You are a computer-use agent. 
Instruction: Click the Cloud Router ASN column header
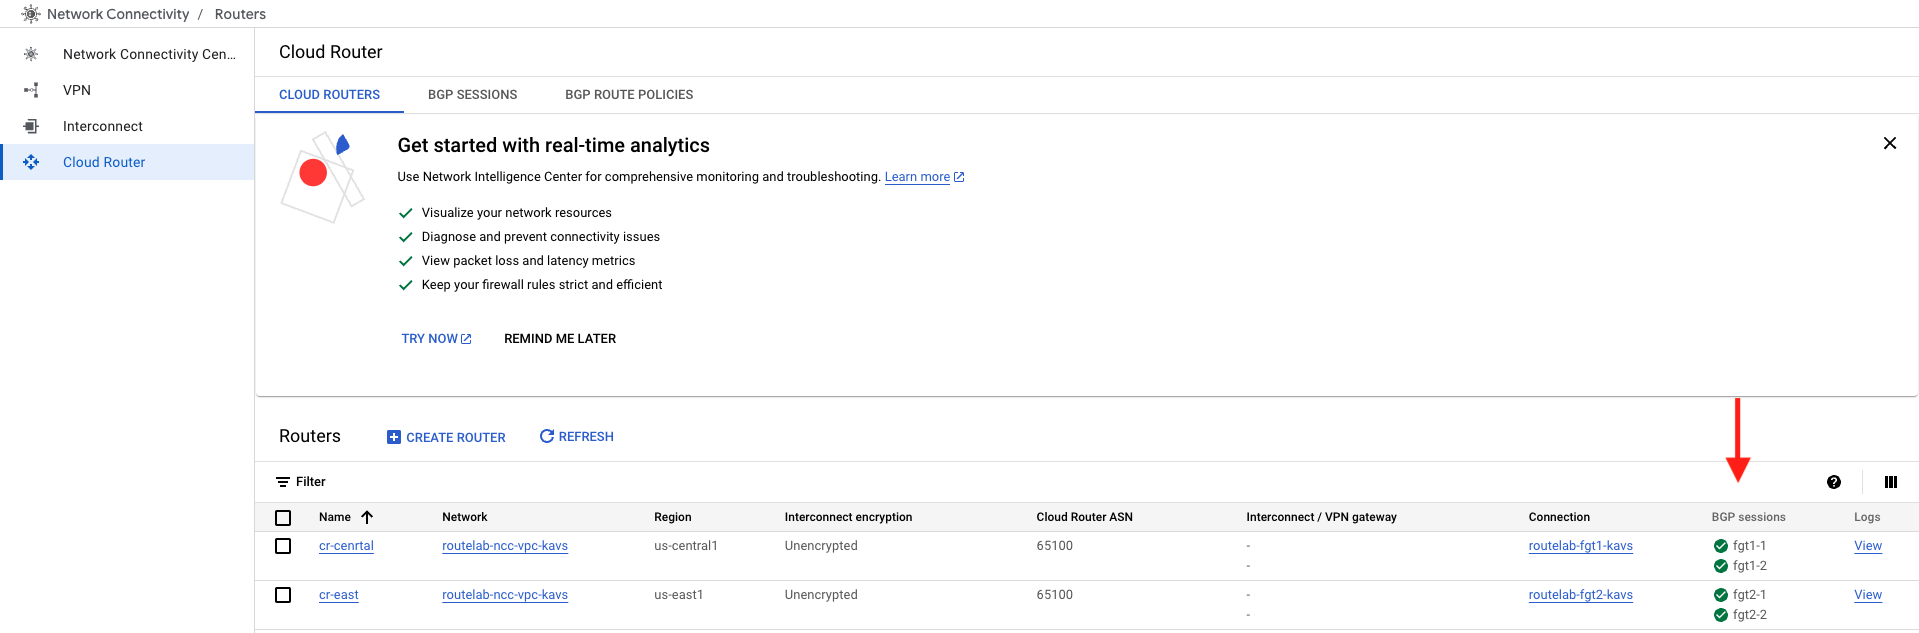[x=1085, y=517]
